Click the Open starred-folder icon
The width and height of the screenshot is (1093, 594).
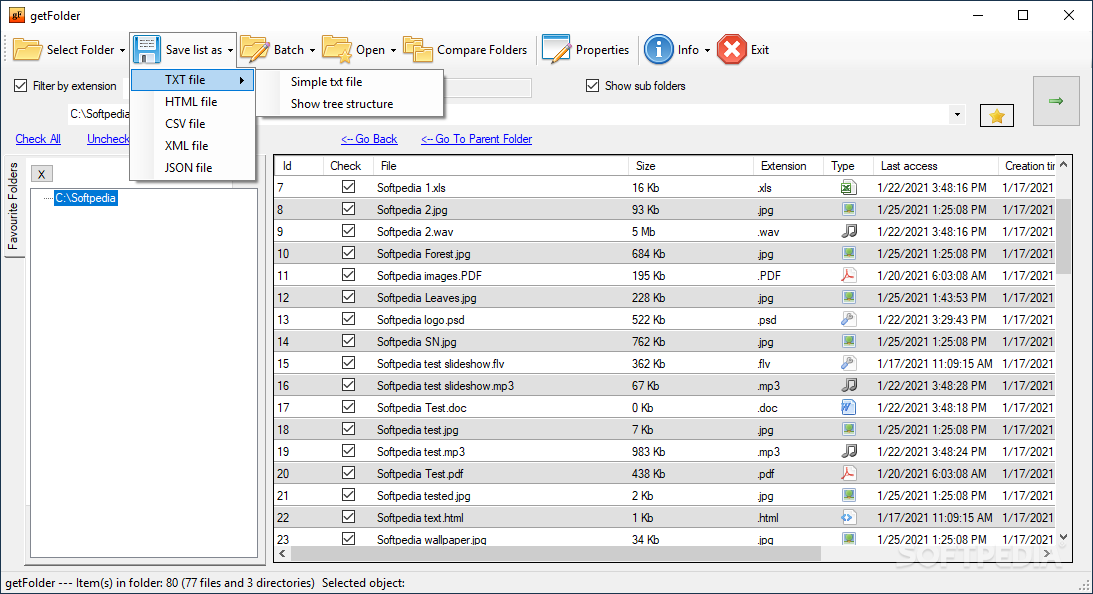(x=337, y=50)
